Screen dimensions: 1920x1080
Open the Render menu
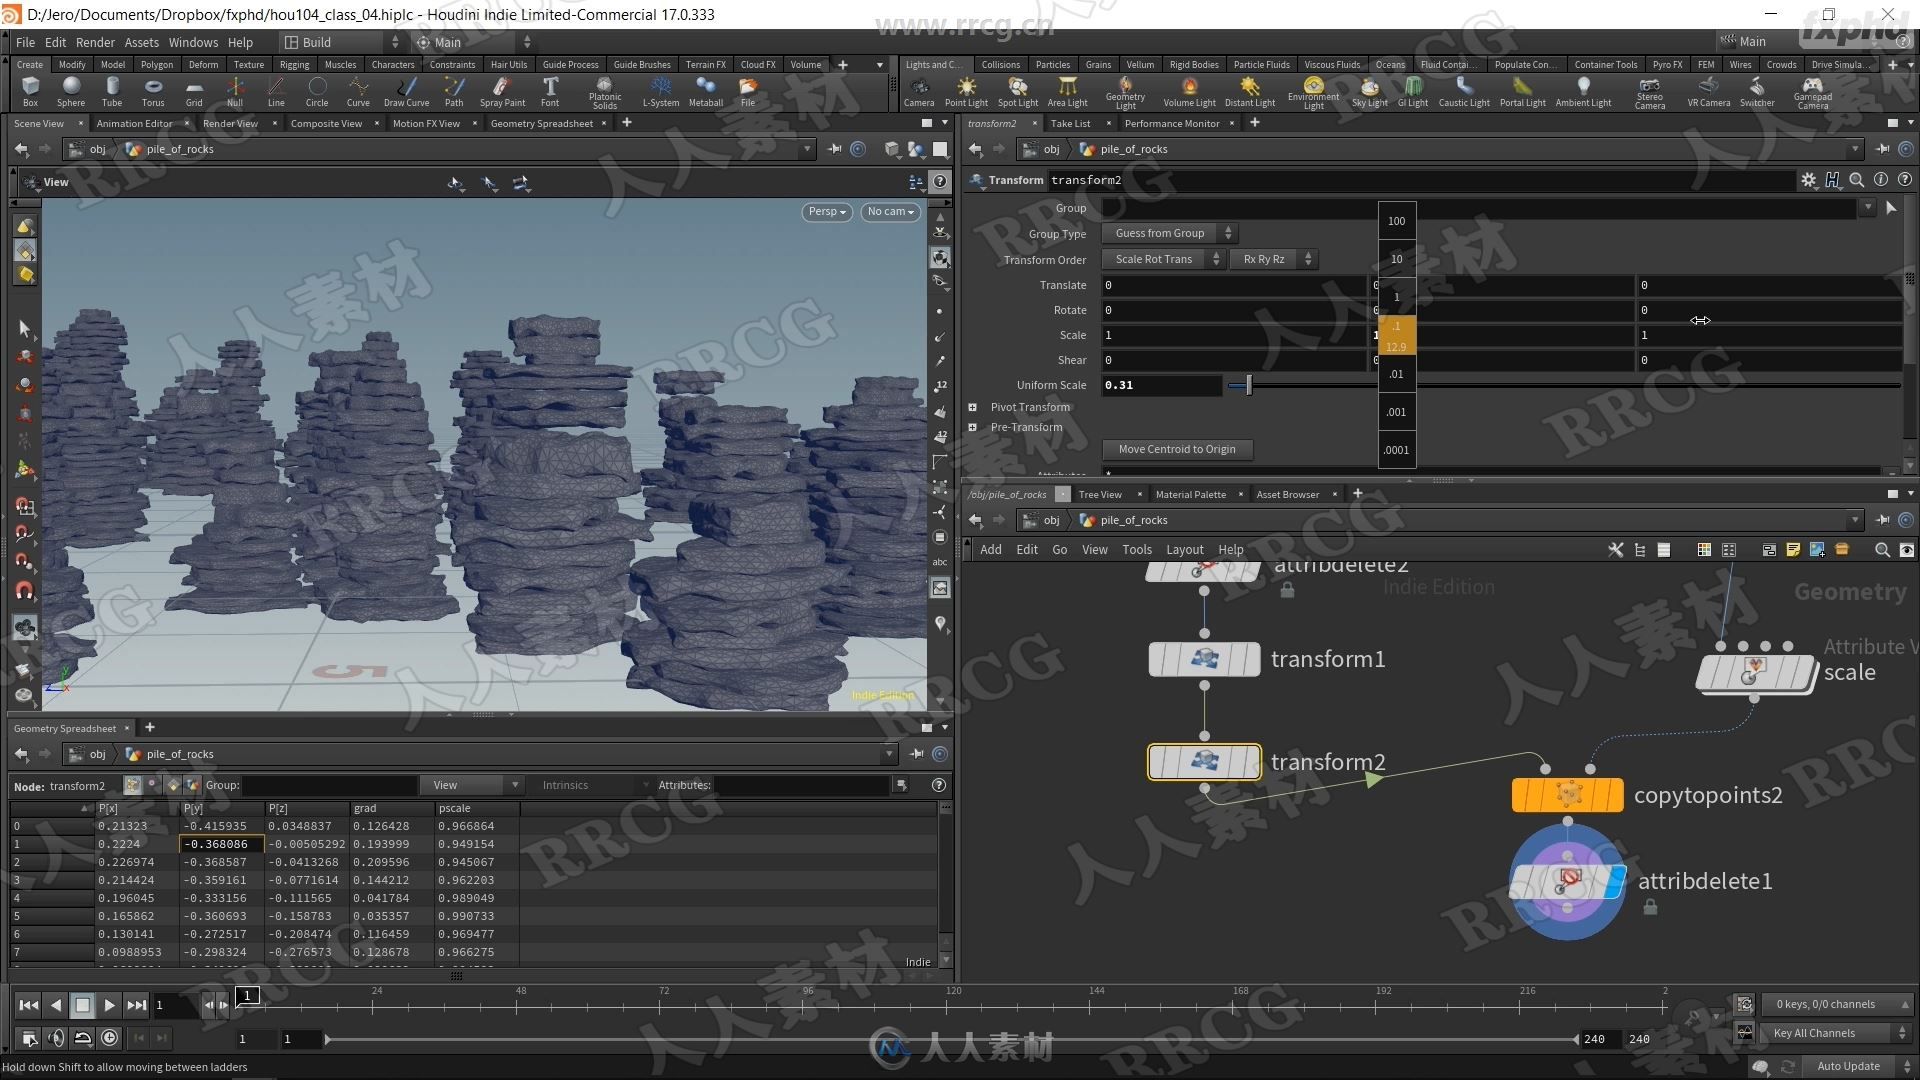click(95, 42)
